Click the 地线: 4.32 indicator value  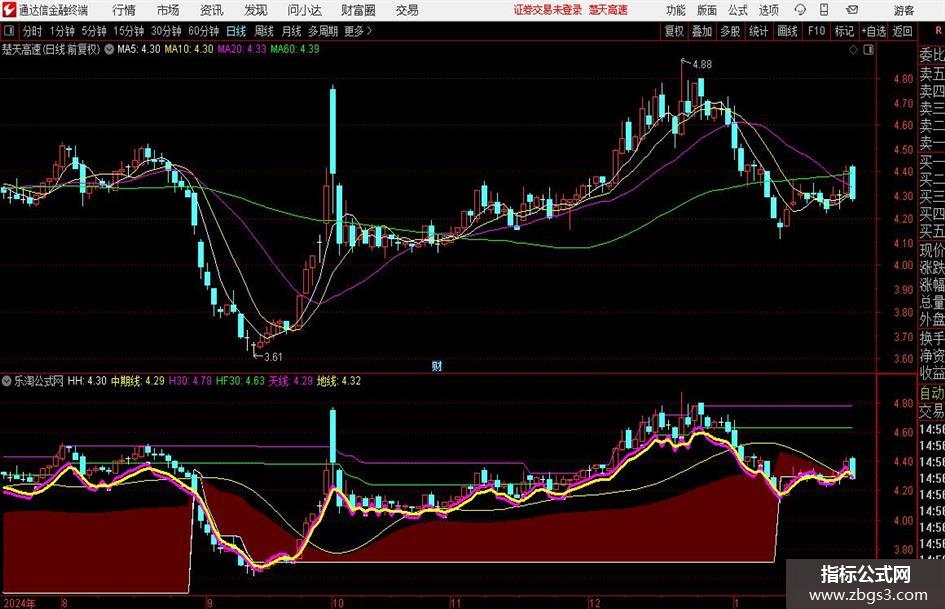point(339,381)
